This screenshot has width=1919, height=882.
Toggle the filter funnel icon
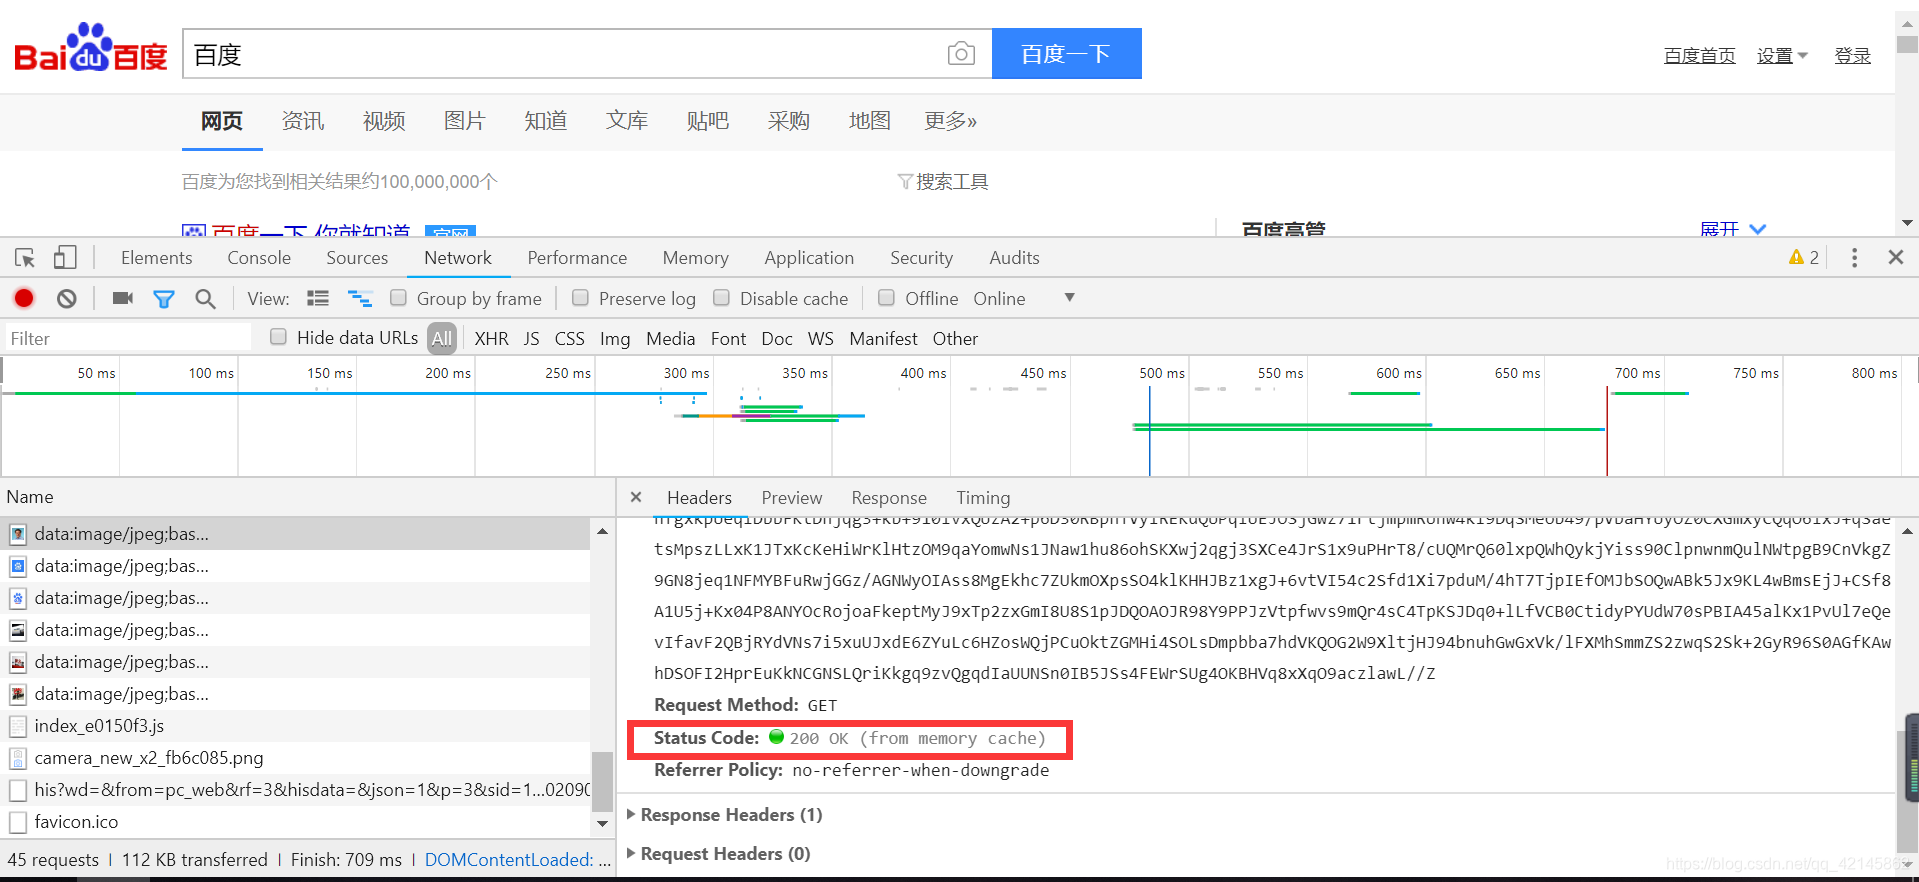164,298
